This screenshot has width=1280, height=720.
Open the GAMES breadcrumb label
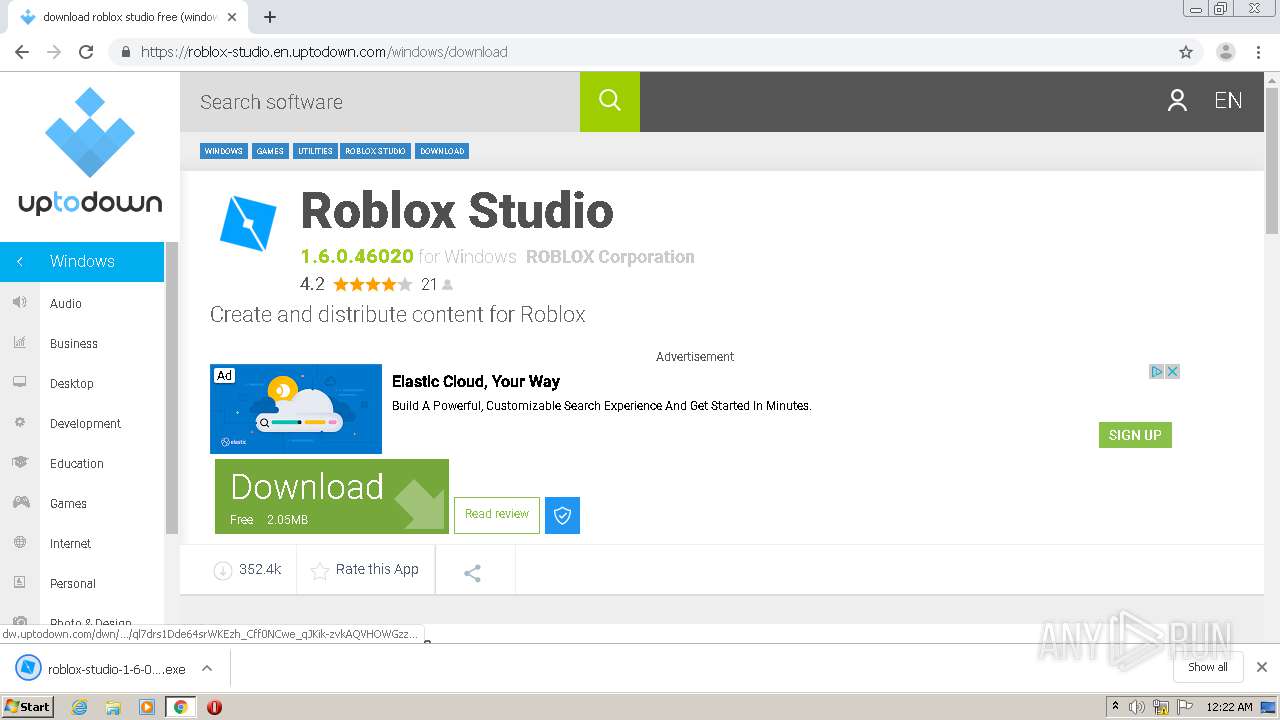269,151
